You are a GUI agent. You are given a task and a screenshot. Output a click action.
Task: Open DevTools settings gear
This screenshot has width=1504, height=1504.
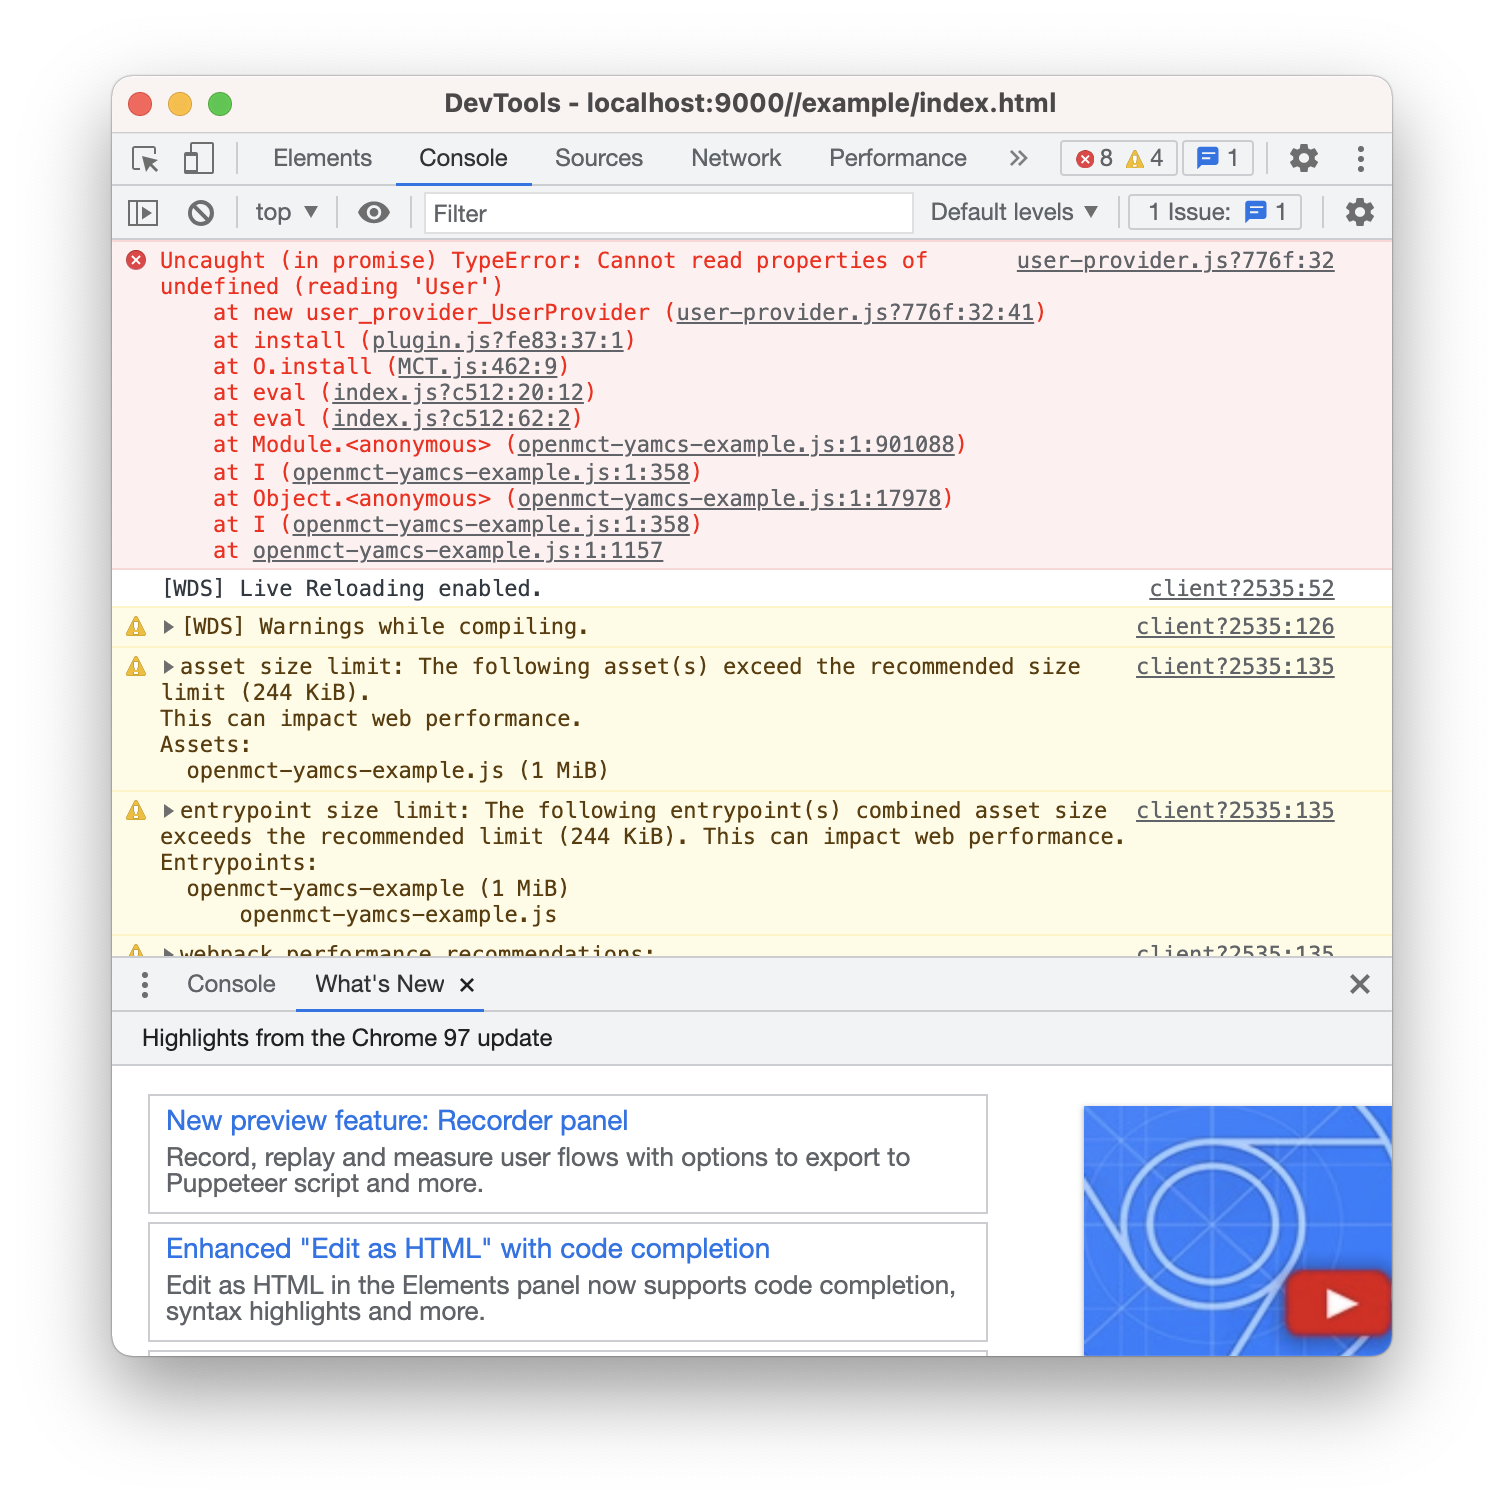[1302, 158]
